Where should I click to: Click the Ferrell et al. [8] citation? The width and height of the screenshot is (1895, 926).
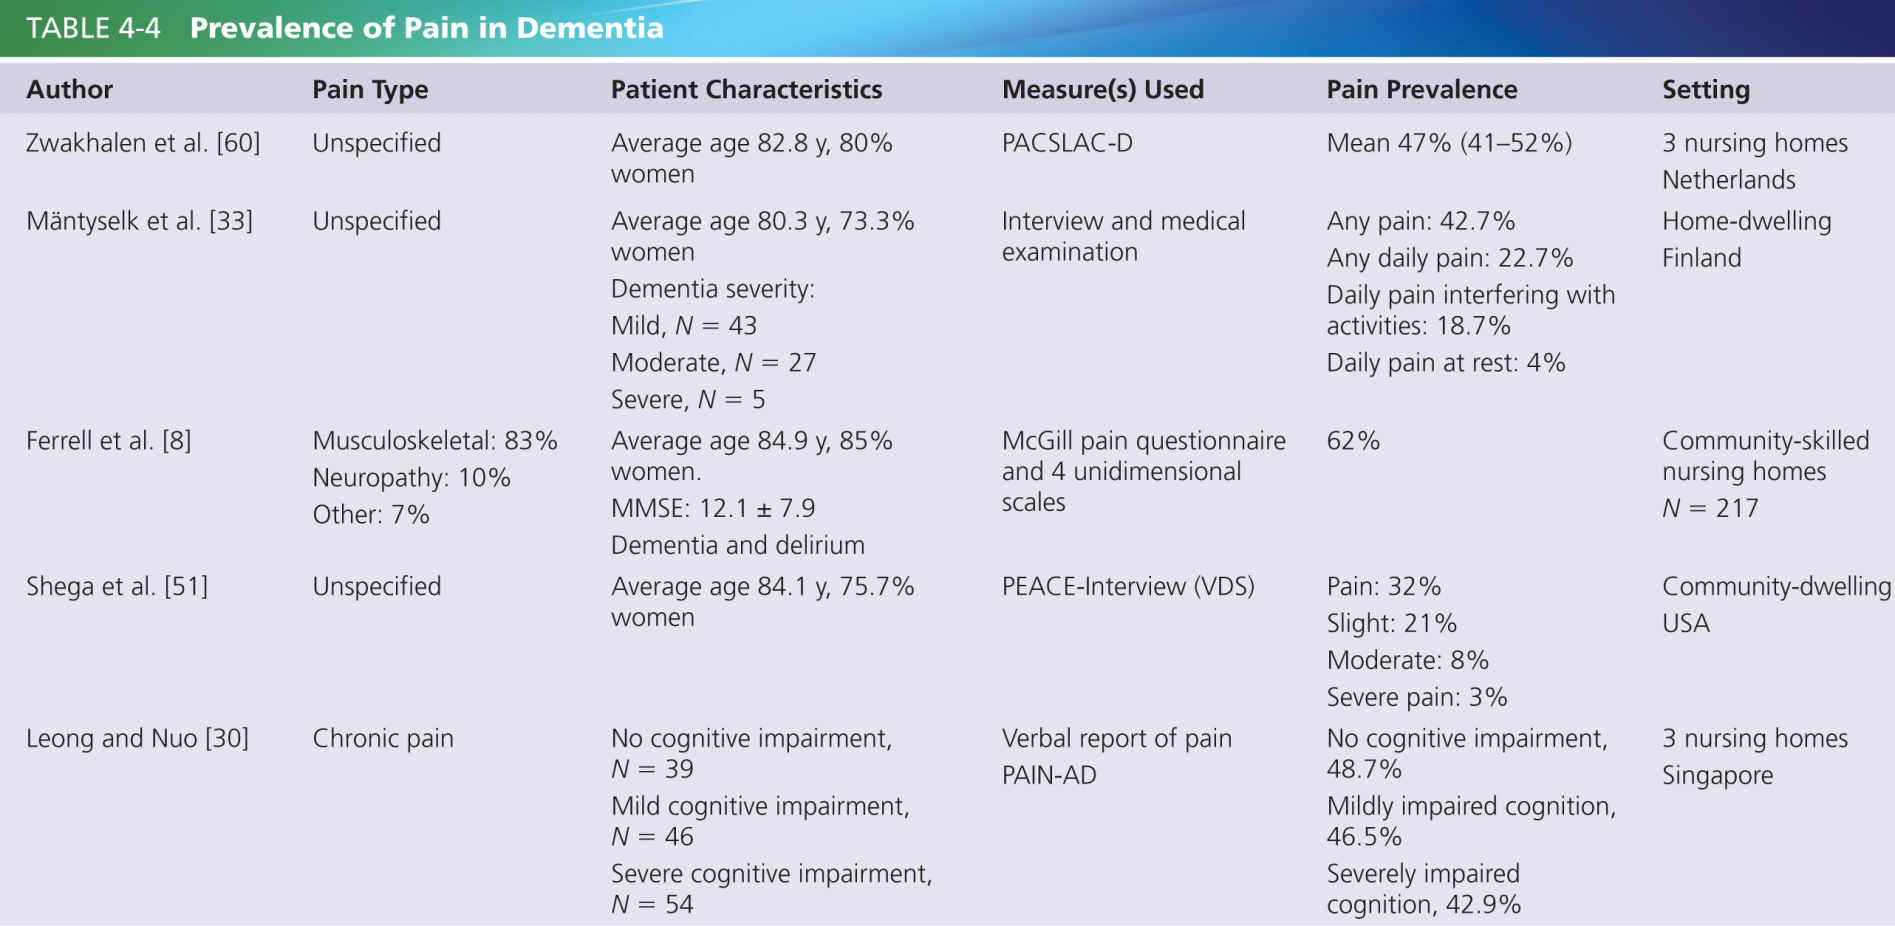(108, 441)
